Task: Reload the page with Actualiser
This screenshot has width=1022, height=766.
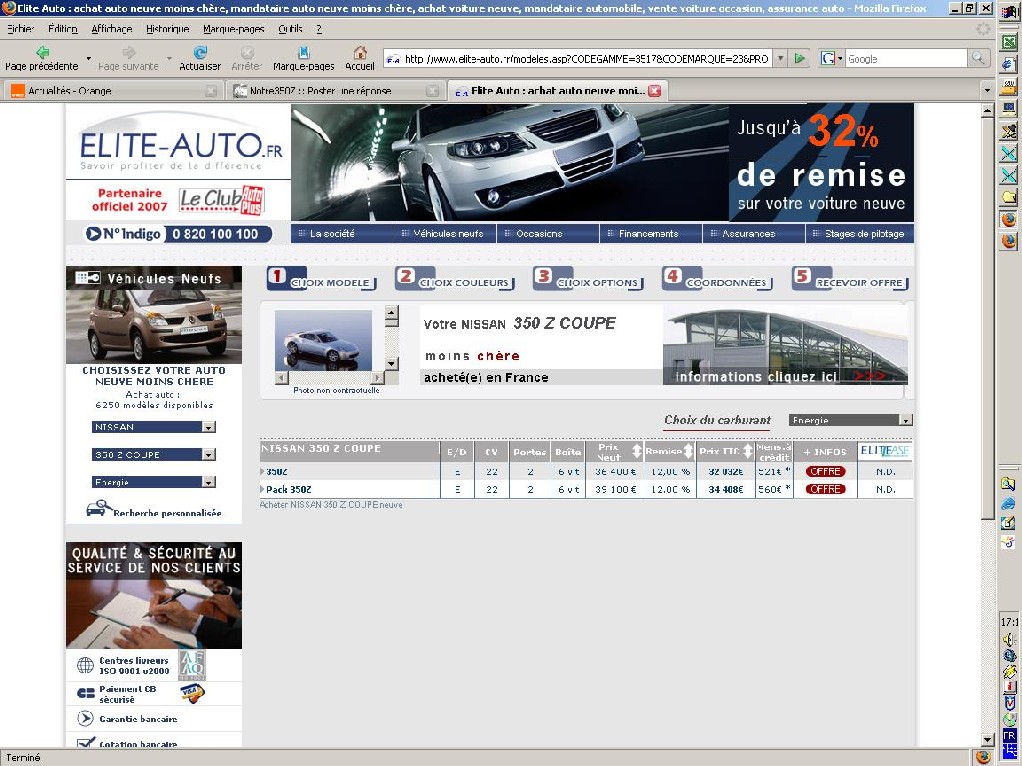Action: pyautogui.click(x=200, y=53)
